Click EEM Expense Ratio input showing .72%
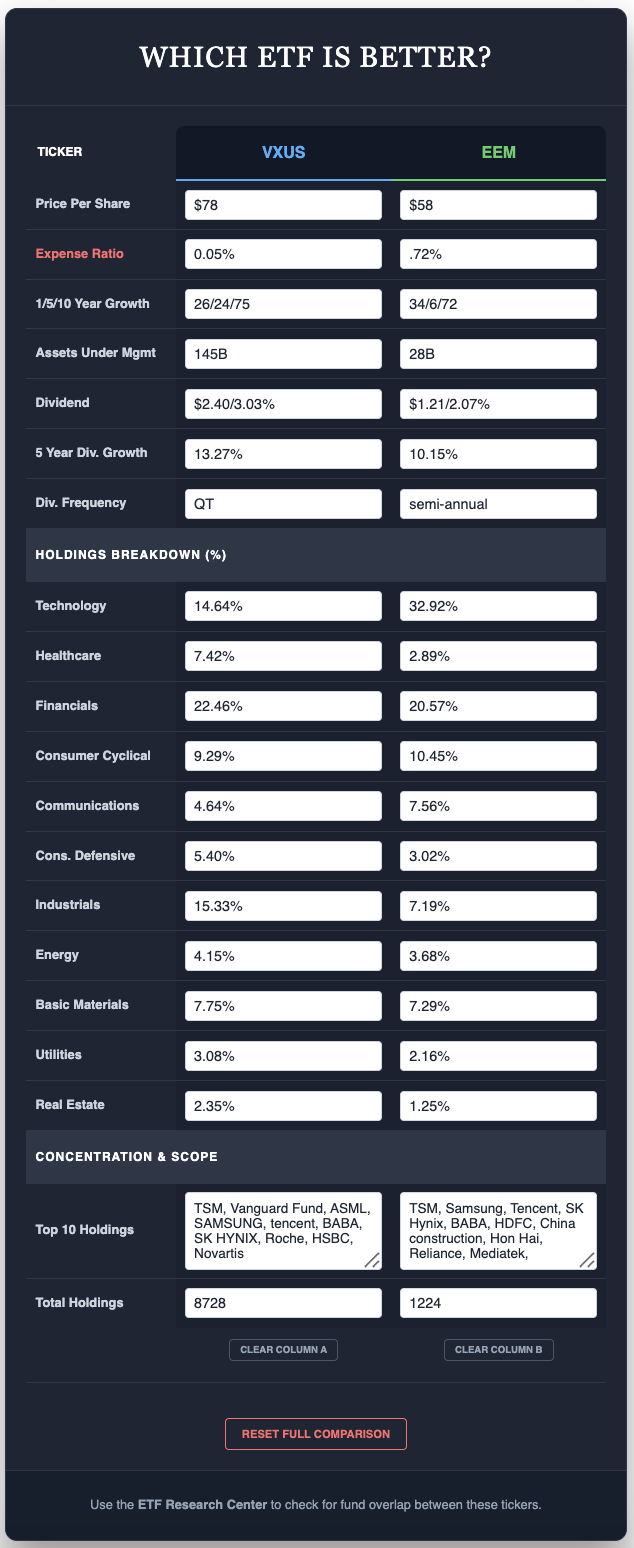The width and height of the screenshot is (634, 1548). (498, 254)
